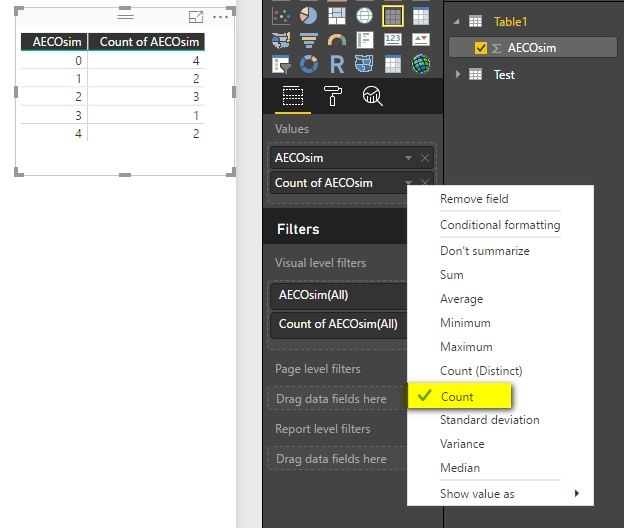Click count cell 4 in AECOsim 0 row
The image size is (624, 528).
(x=146, y=60)
